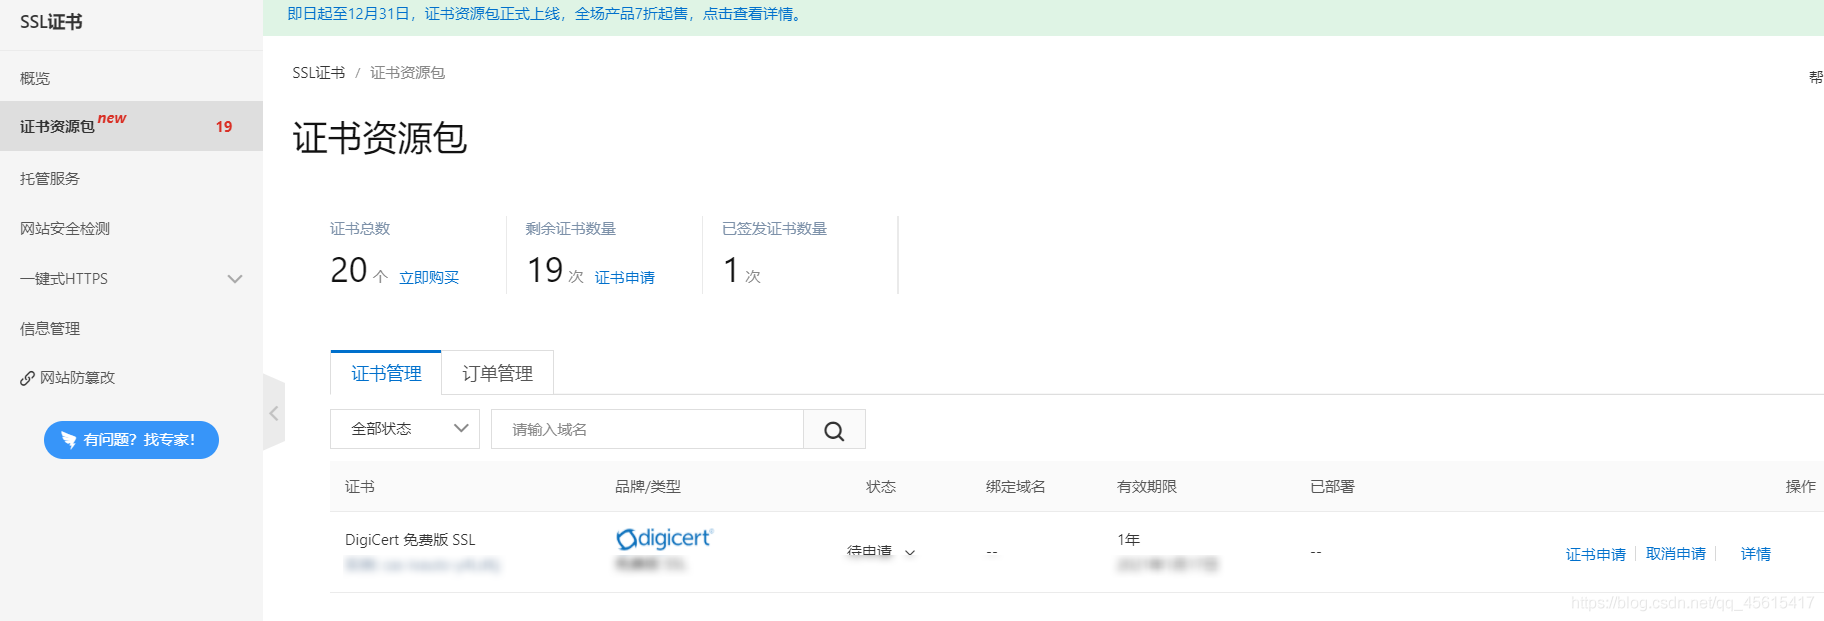Click the 证书总数 label

click(360, 229)
